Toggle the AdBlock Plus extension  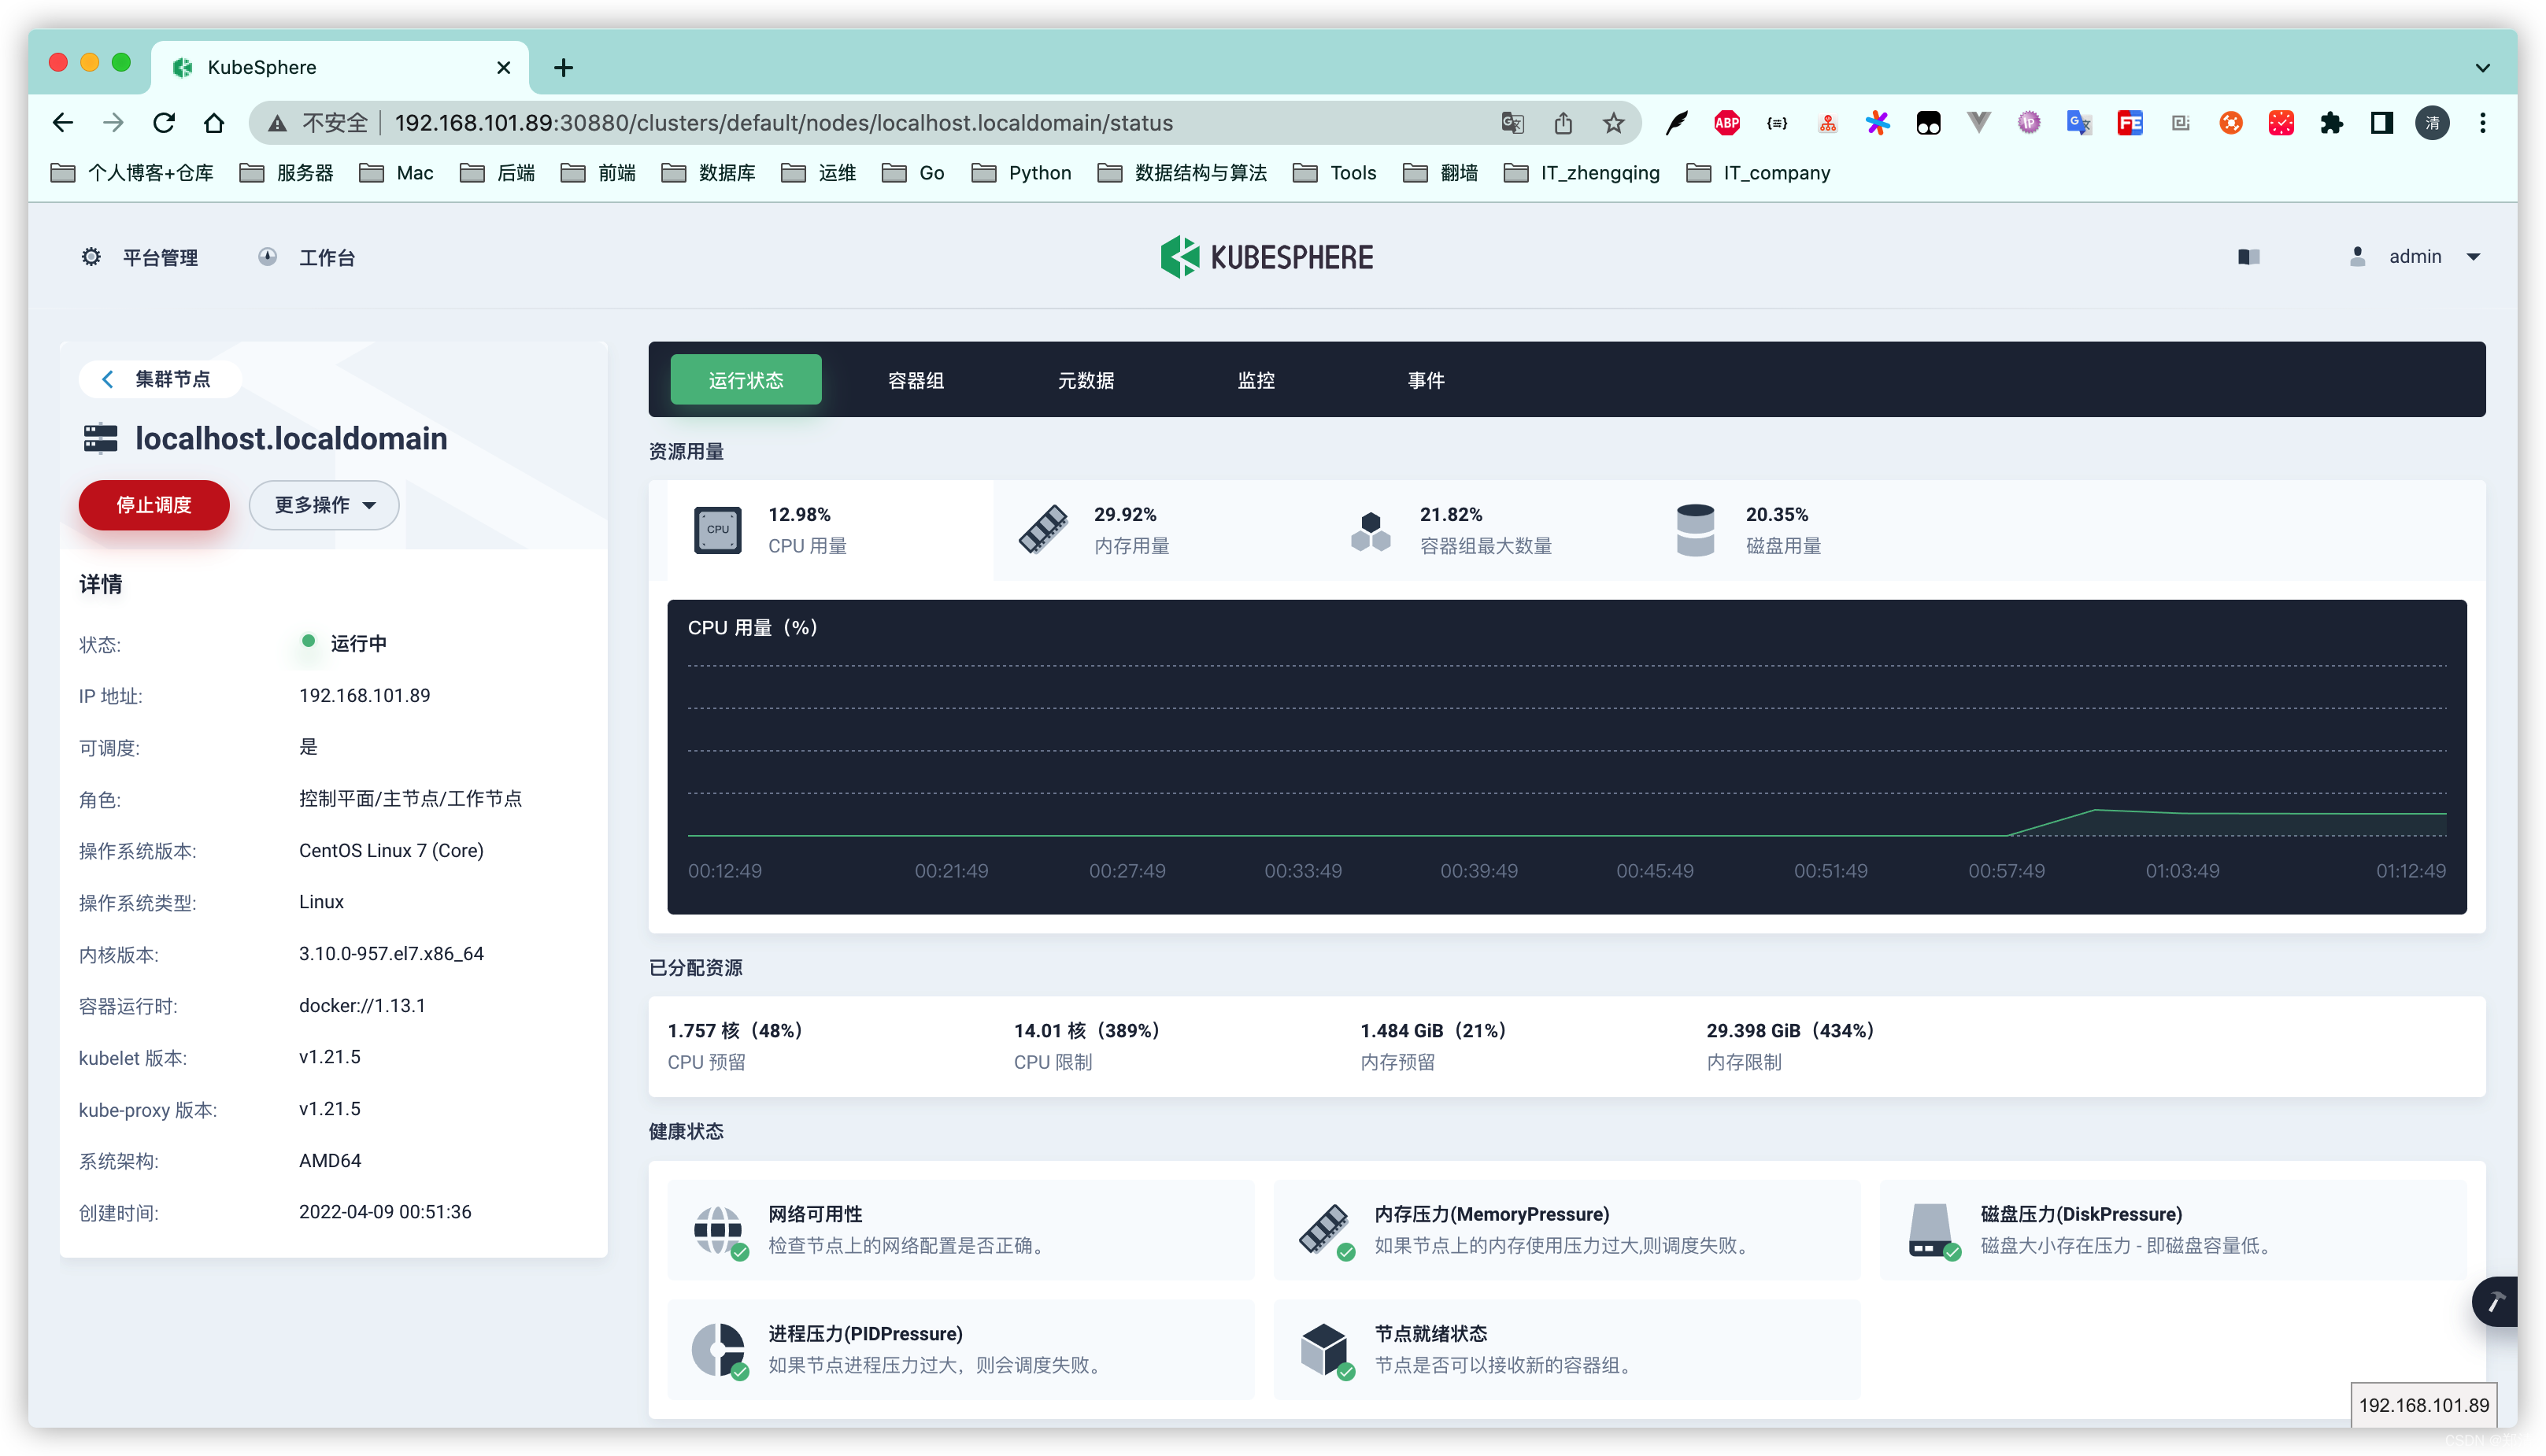pos(1727,123)
